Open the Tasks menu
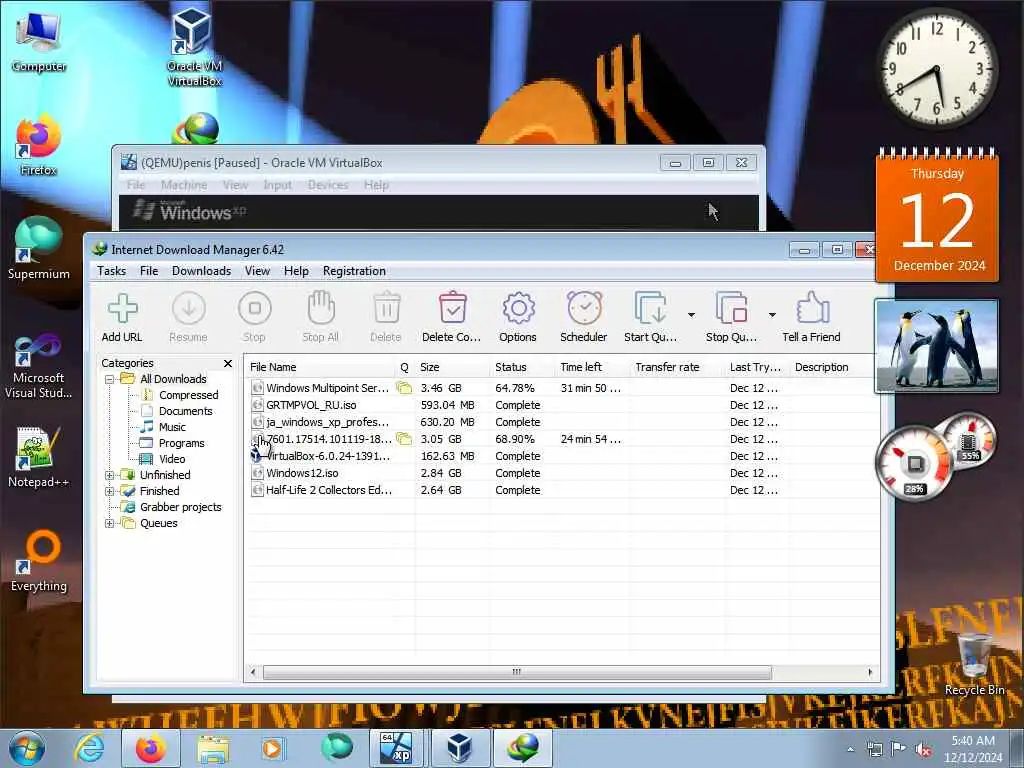 (x=112, y=271)
